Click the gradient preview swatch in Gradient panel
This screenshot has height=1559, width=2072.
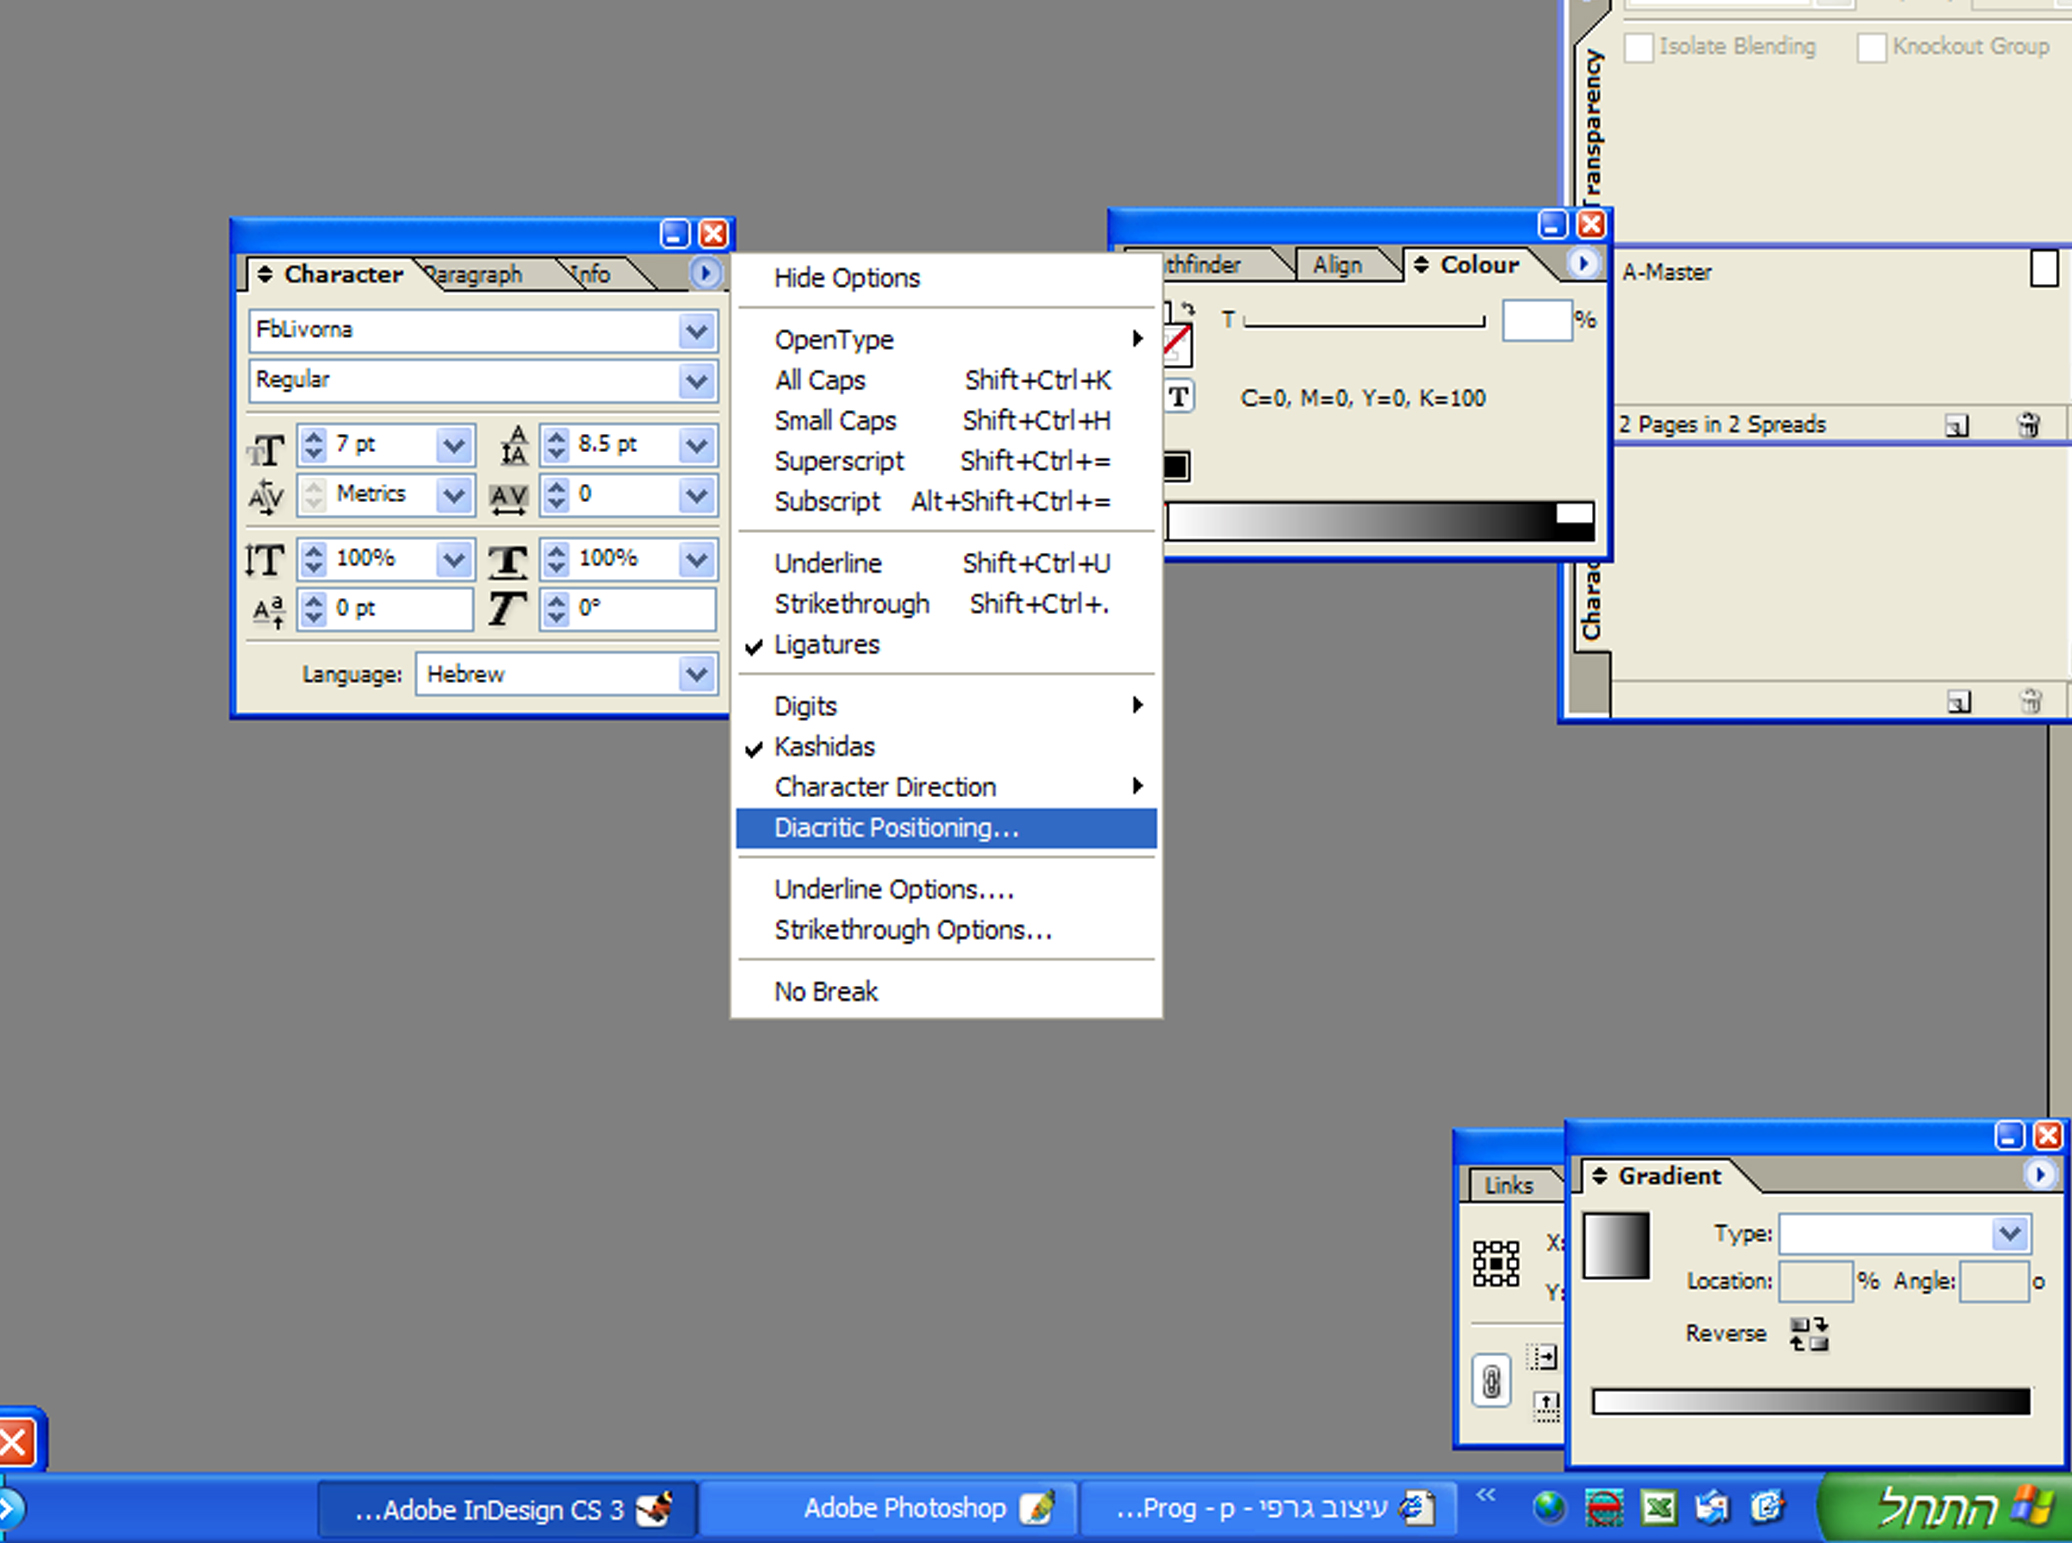[x=1615, y=1245]
